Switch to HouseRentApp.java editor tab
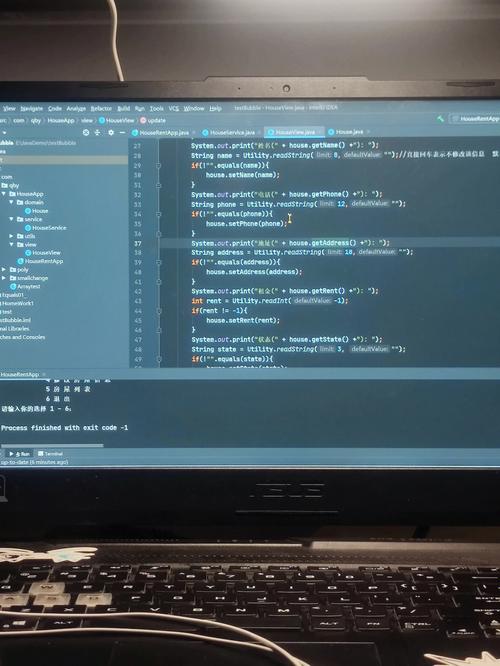This screenshot has width=500, height=666. pyautogui.click(x=161, y=133)
